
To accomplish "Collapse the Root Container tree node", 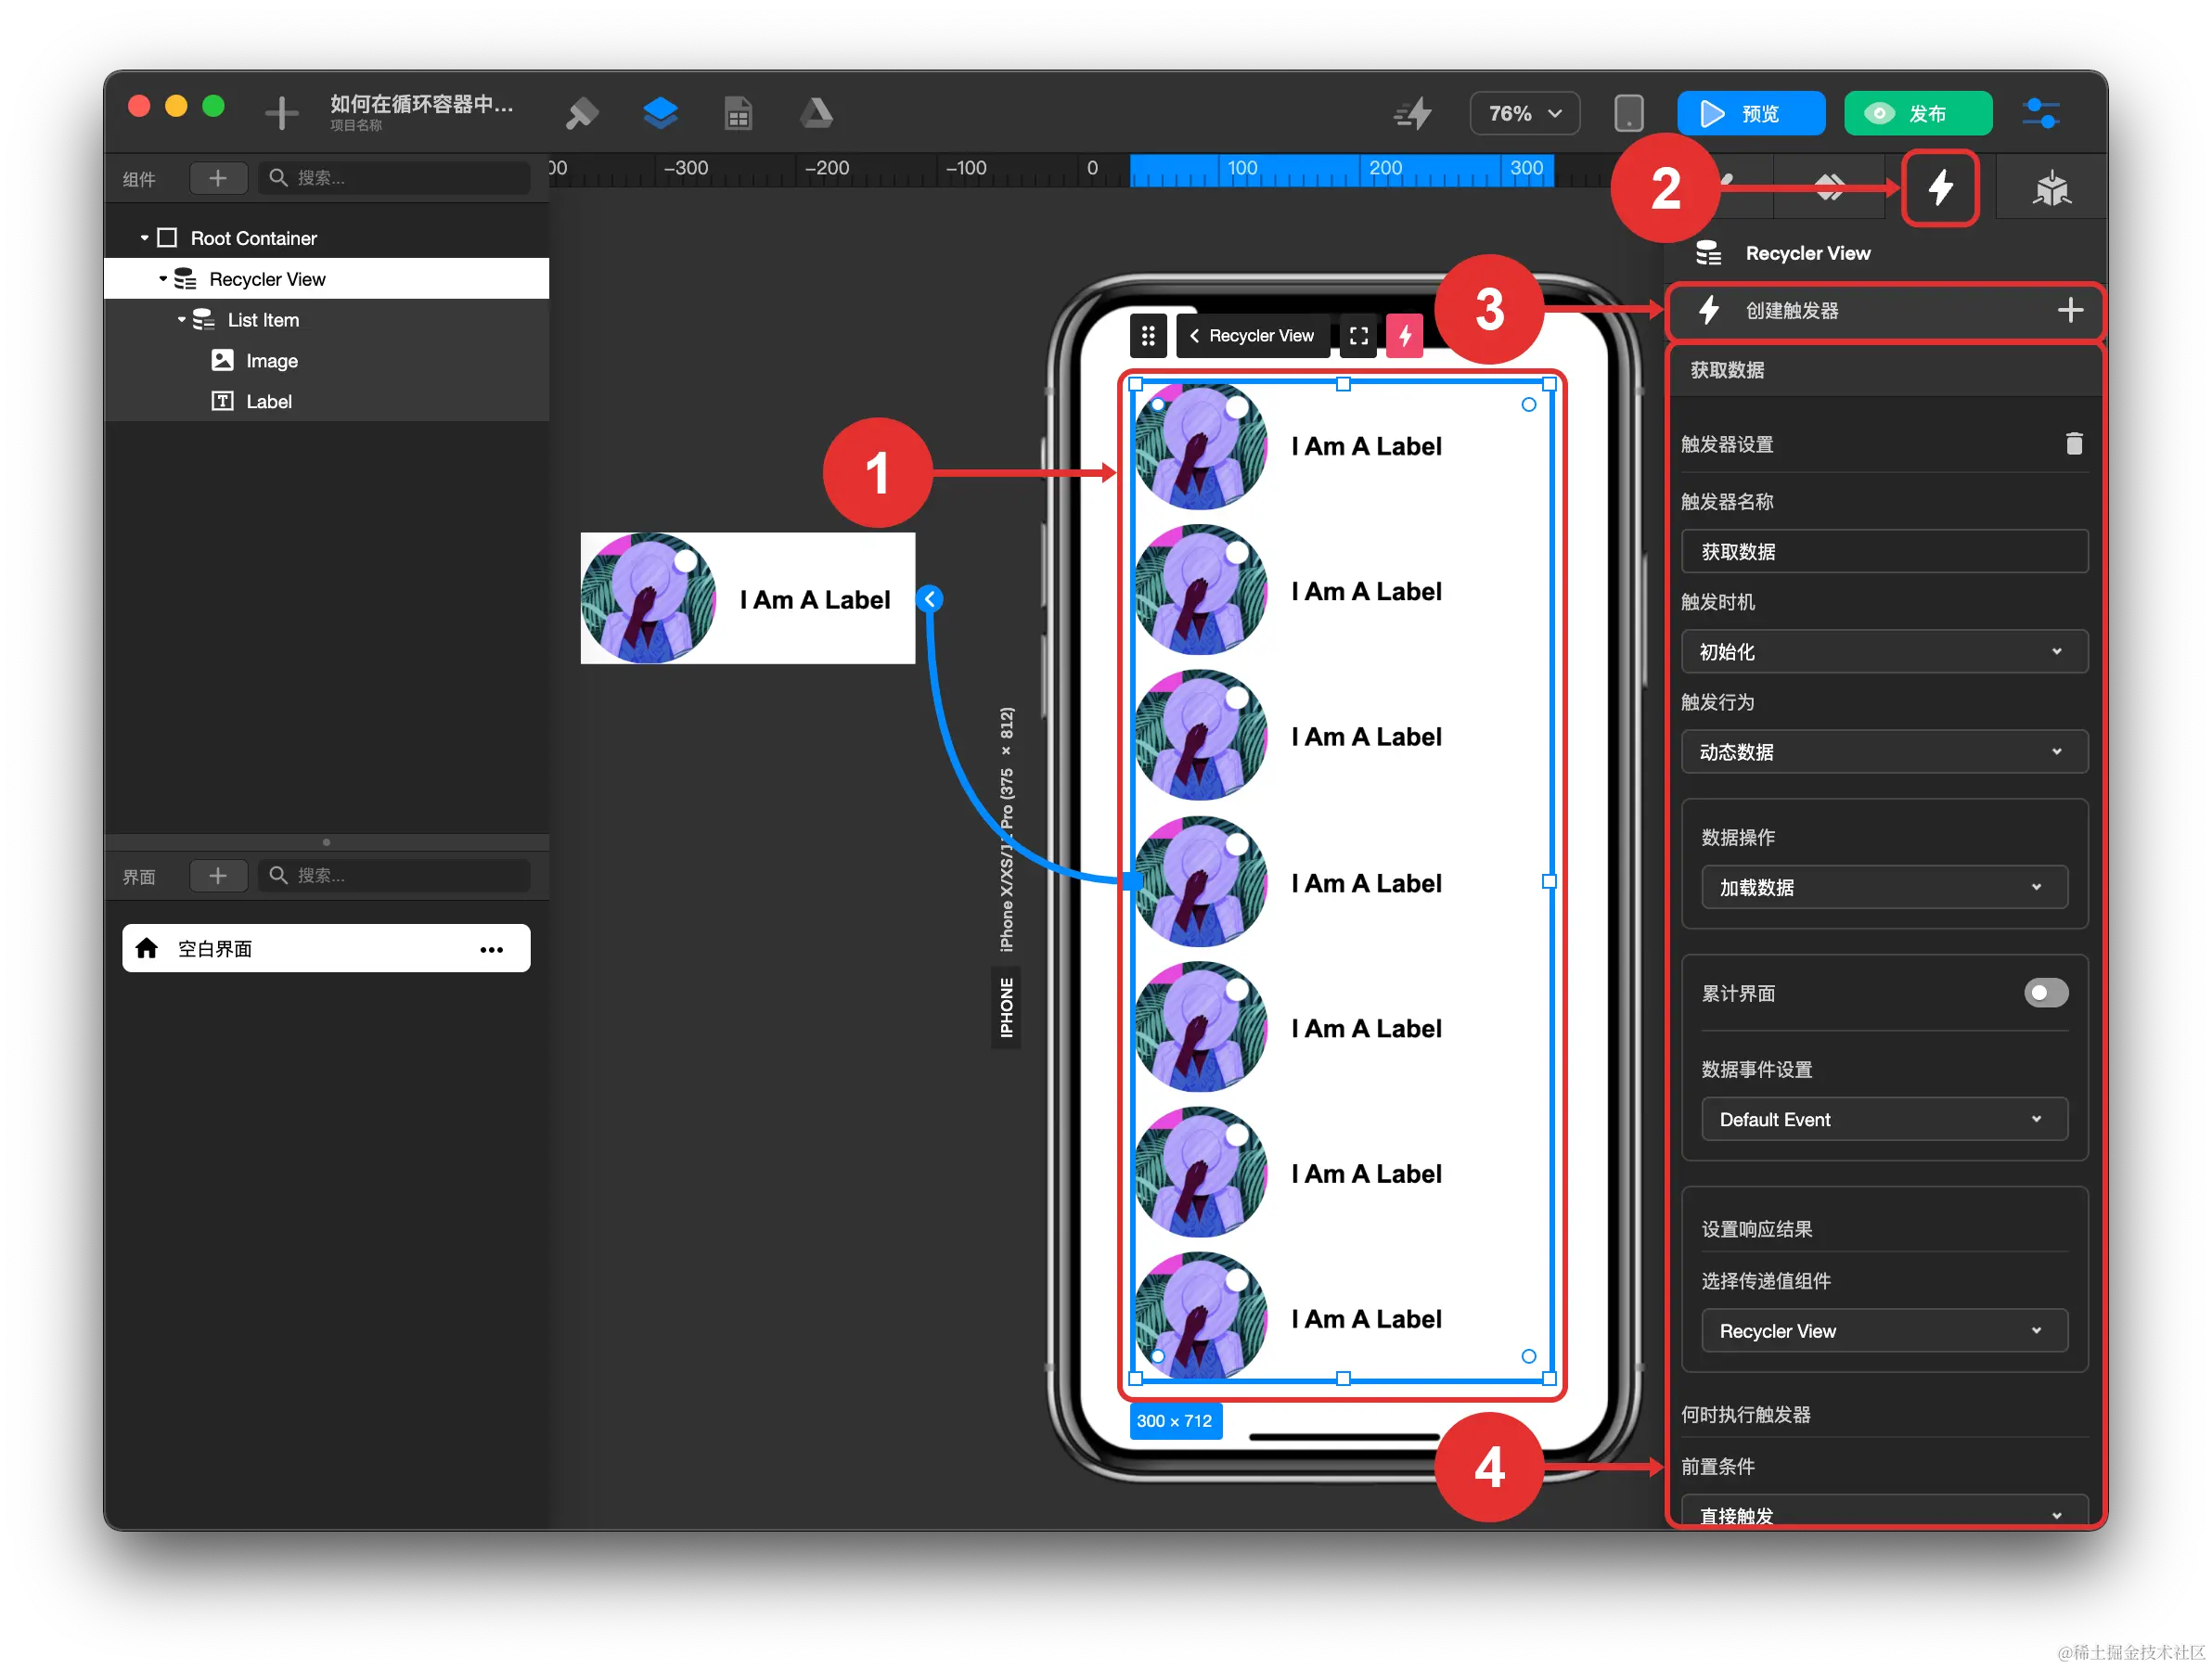I will pos(144,238).
